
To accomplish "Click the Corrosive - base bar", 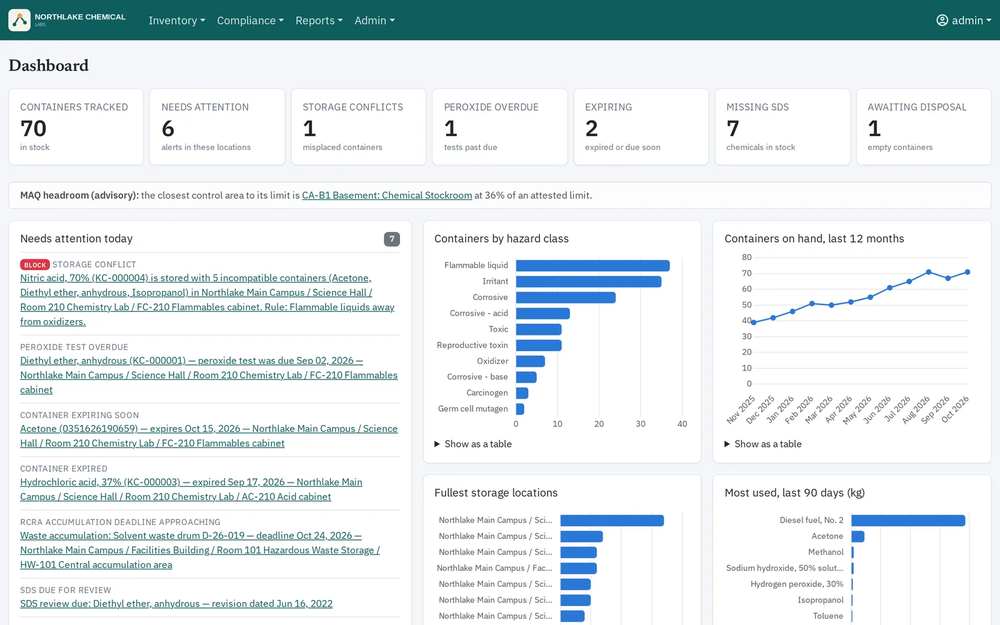I will pyautogui.click(x=526, y=377).
